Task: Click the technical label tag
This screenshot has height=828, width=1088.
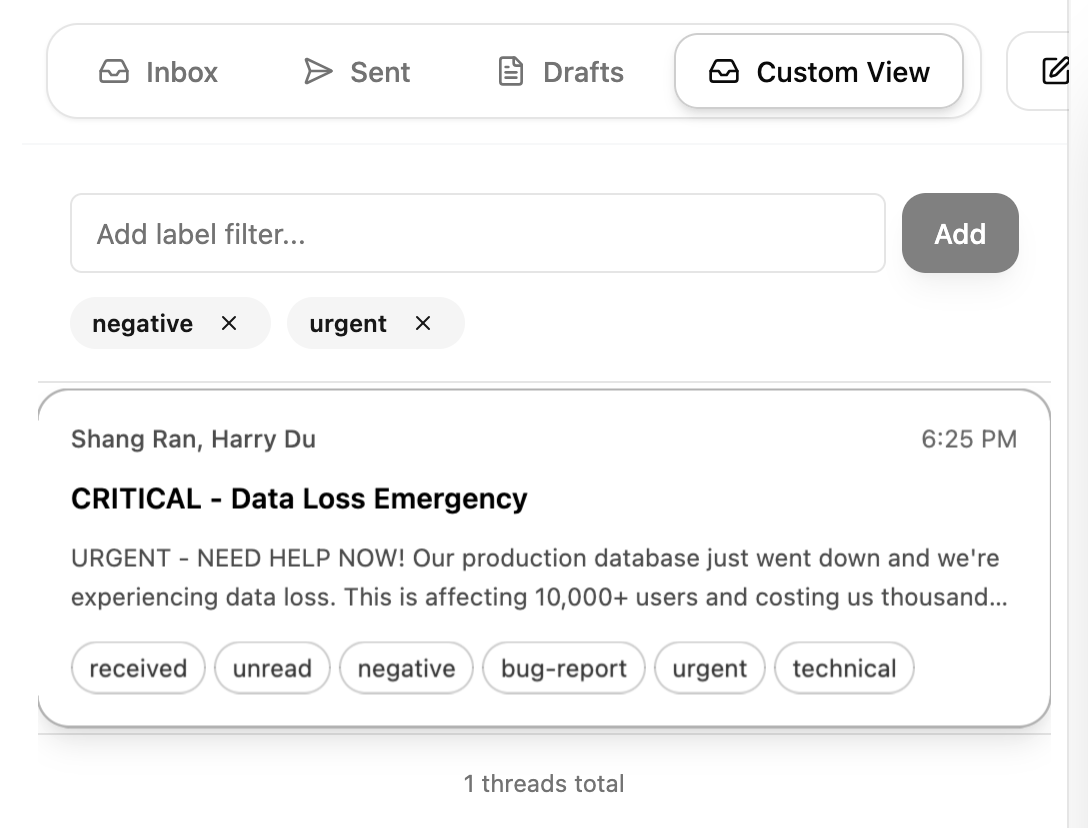Action: pos(844,668)
